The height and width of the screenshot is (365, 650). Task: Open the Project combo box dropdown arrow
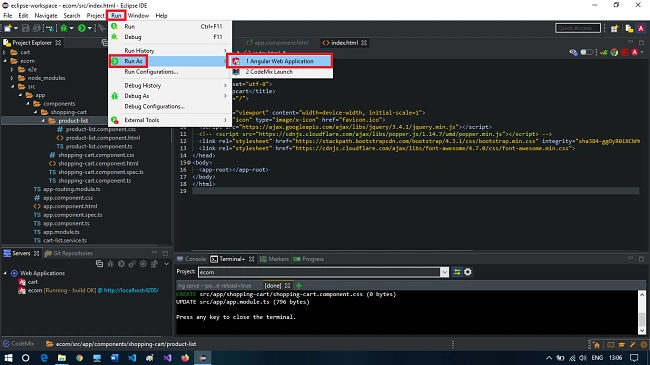coord(444,272)
